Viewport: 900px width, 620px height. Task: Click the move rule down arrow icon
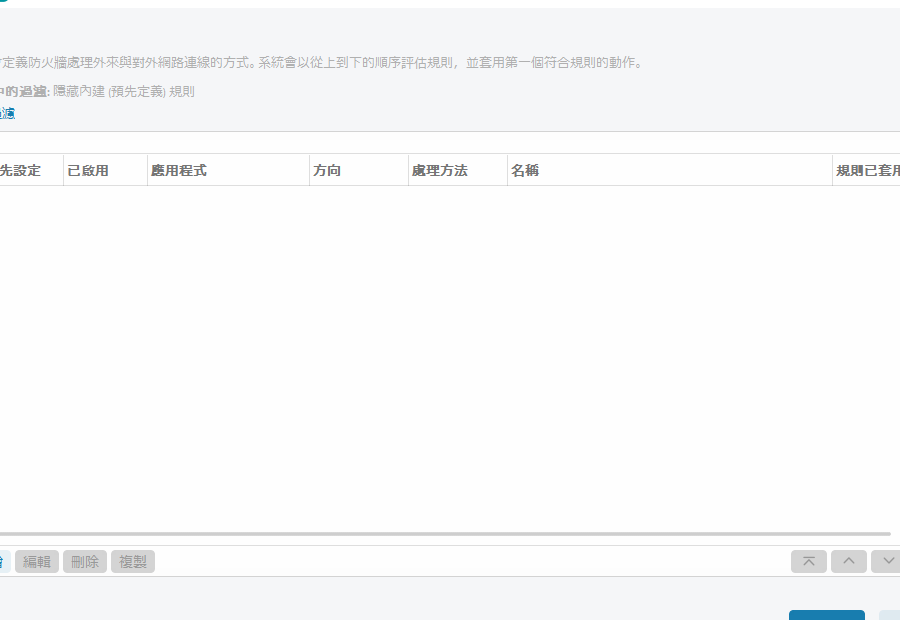pos(886,561)
